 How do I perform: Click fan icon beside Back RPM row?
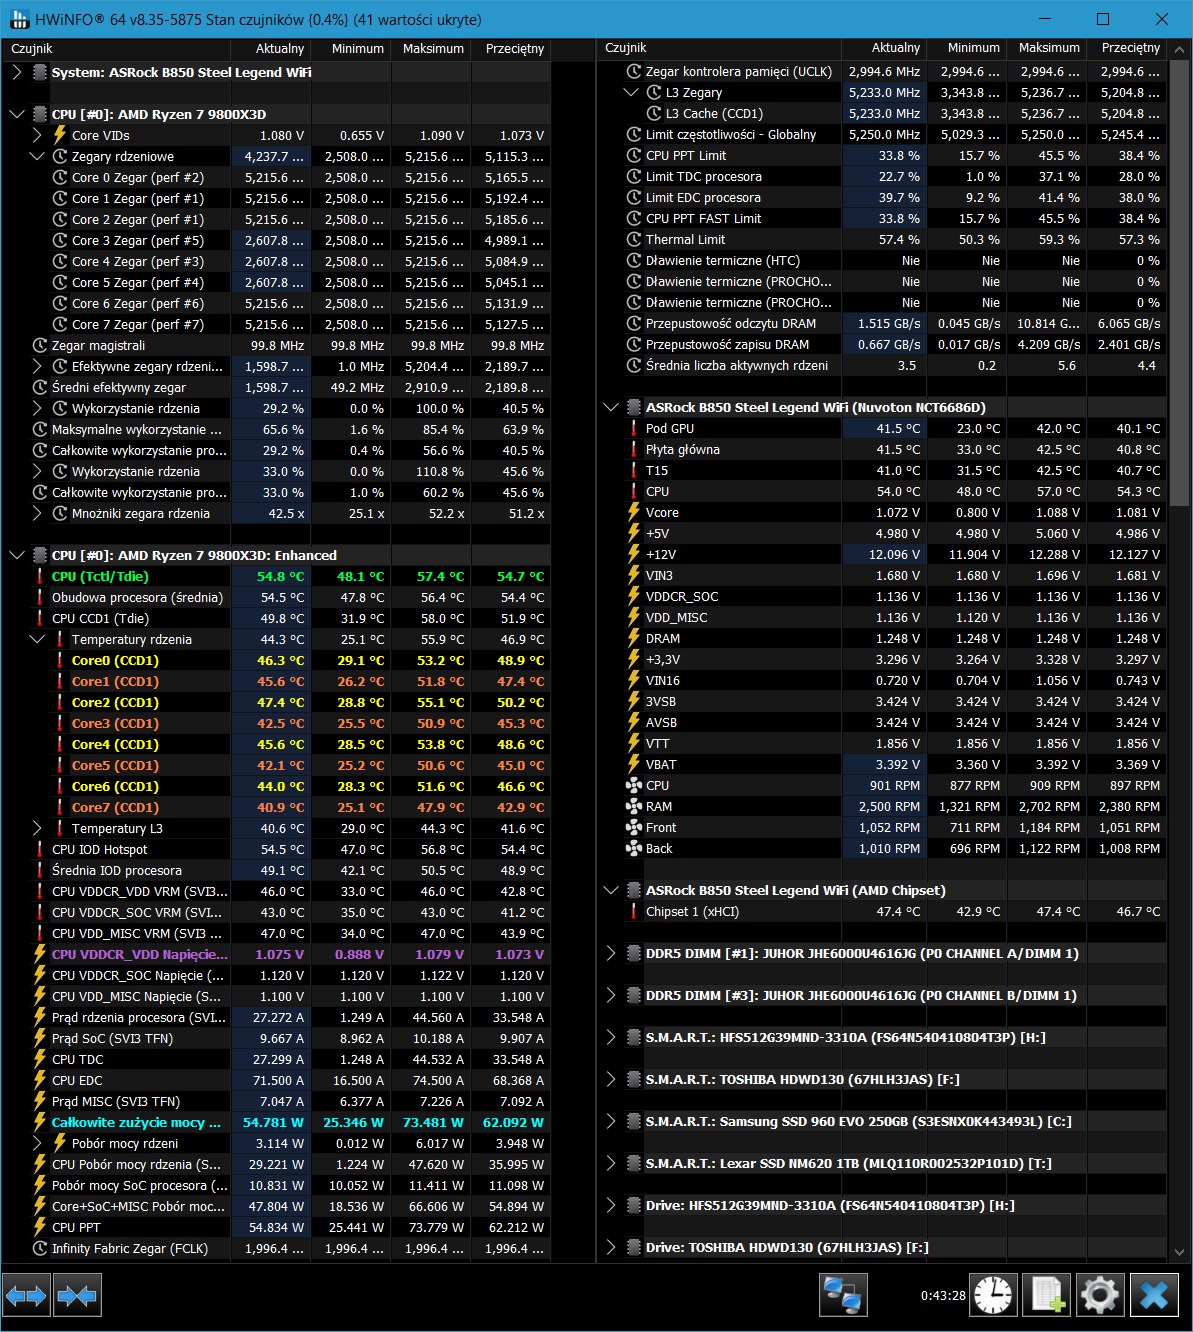pyautogui.click(x=633, y=848)
